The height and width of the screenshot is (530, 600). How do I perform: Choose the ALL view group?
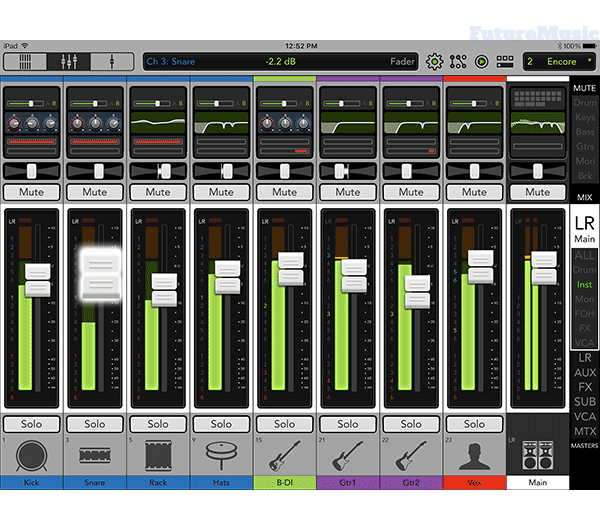pyautogui.click(x=584, y=255)
